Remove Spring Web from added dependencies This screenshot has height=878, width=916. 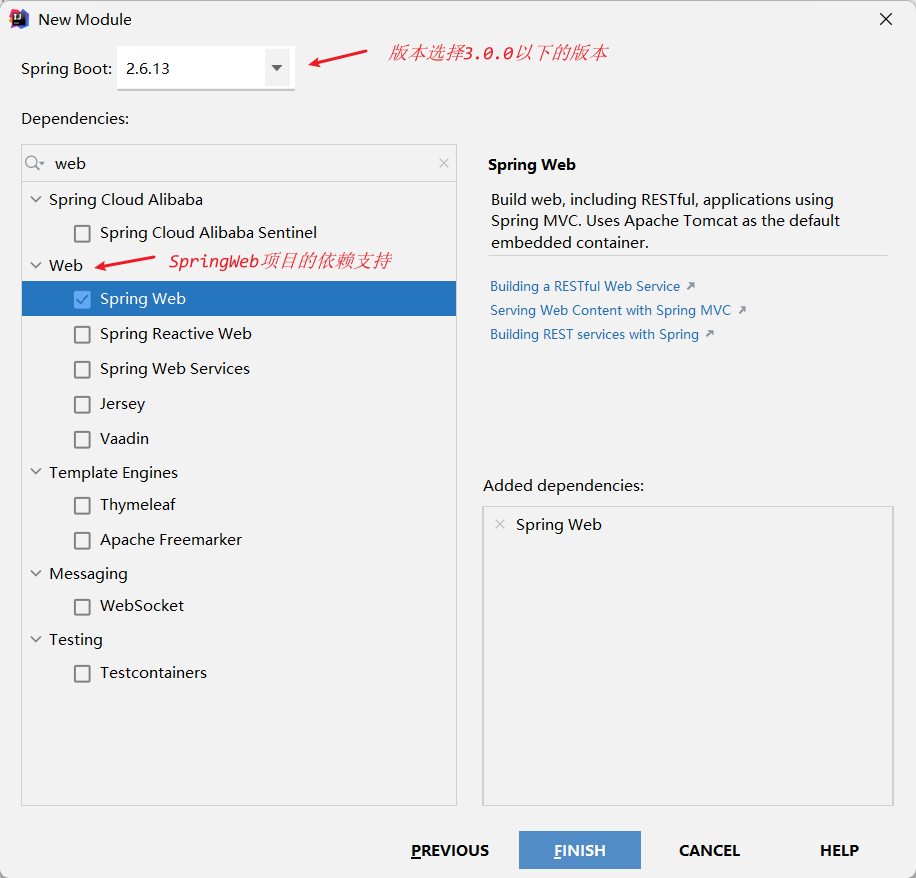pyautogui.click(x=500, y=524)
